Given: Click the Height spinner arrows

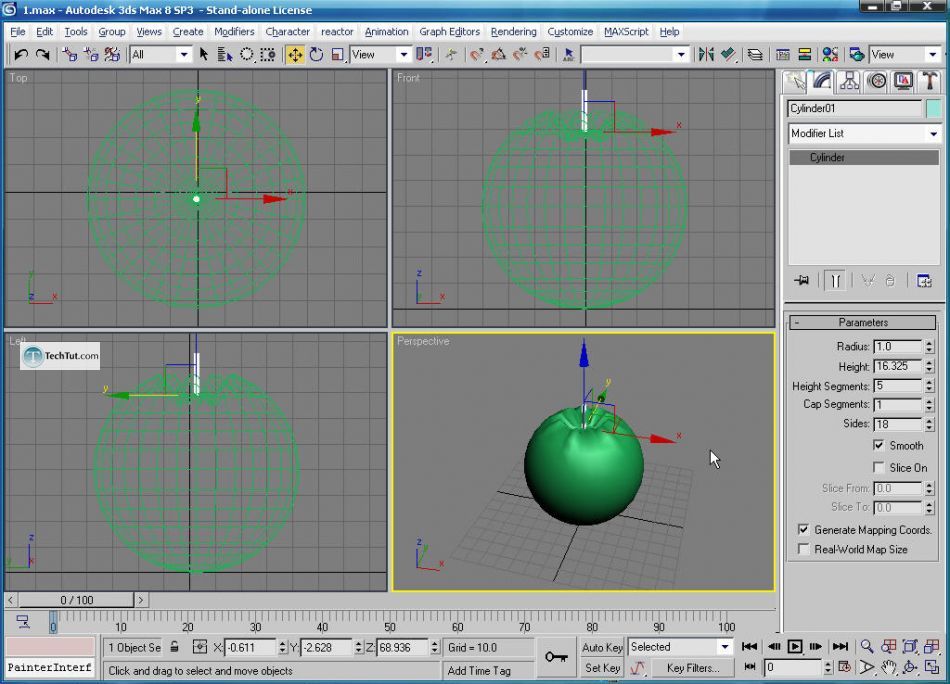Looking at the screenshot, I should click(x=929, y=367).
